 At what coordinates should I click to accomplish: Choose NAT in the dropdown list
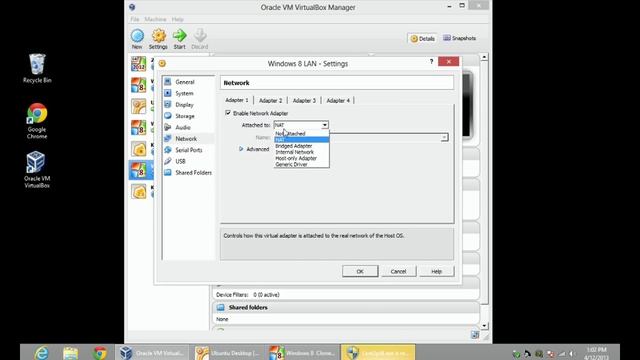302,140
